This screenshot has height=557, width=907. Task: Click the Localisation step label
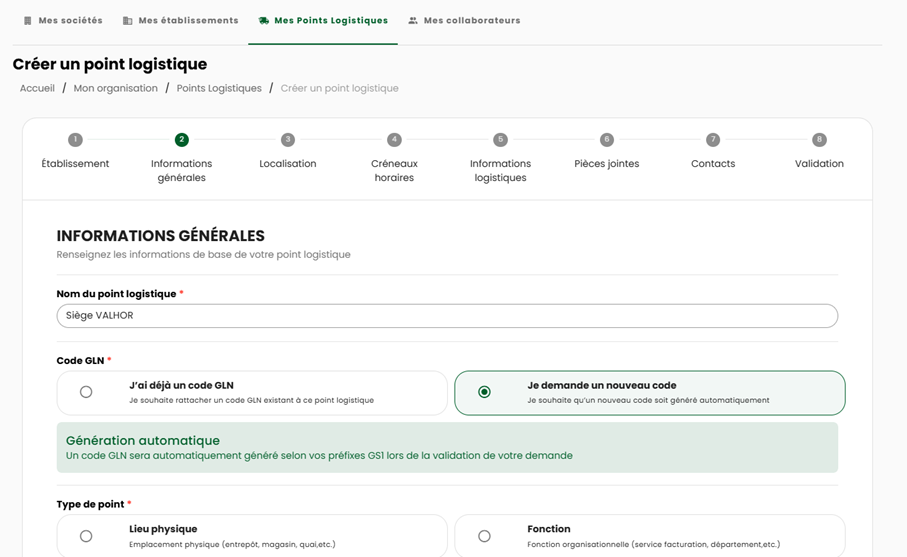coord(288,164)
